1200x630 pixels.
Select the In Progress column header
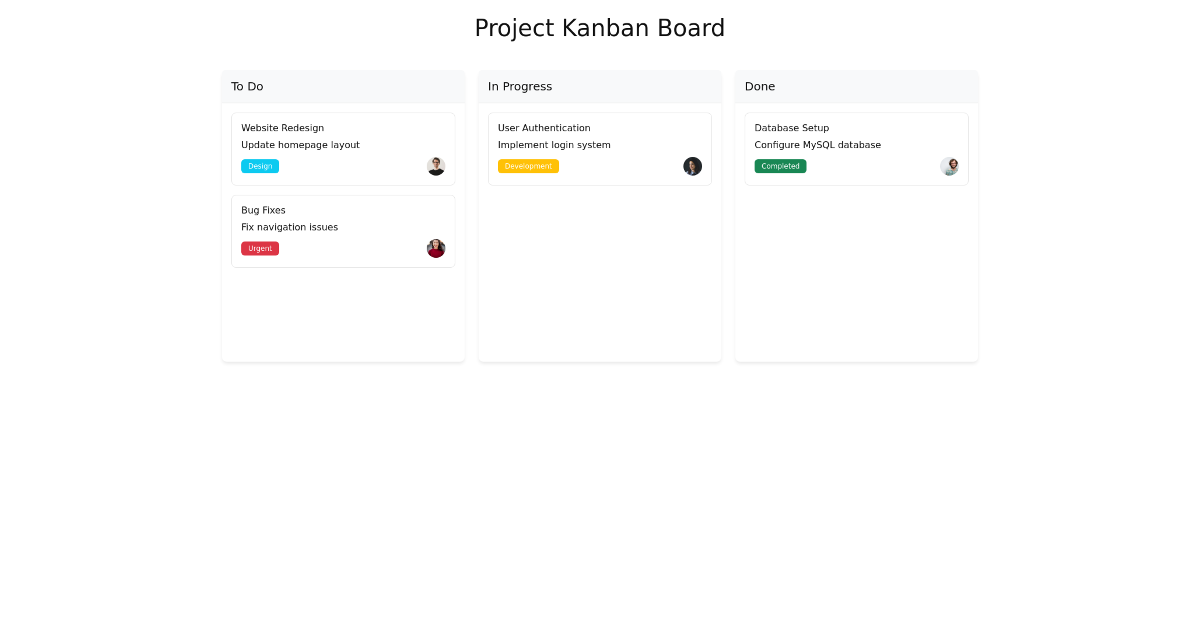[x=520, y=86]
